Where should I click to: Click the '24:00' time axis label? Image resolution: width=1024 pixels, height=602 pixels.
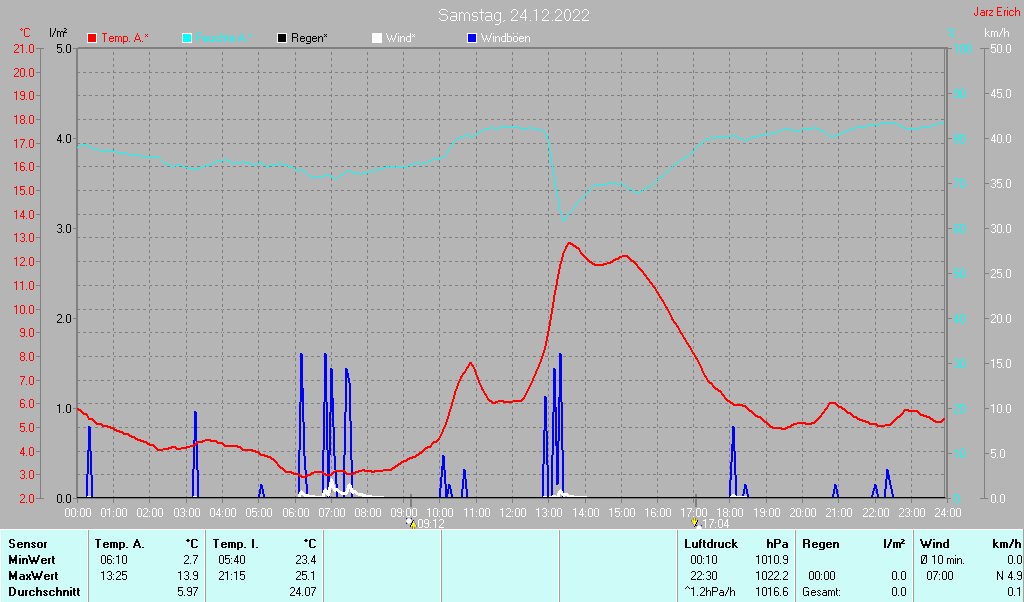(x=947, y=513)
